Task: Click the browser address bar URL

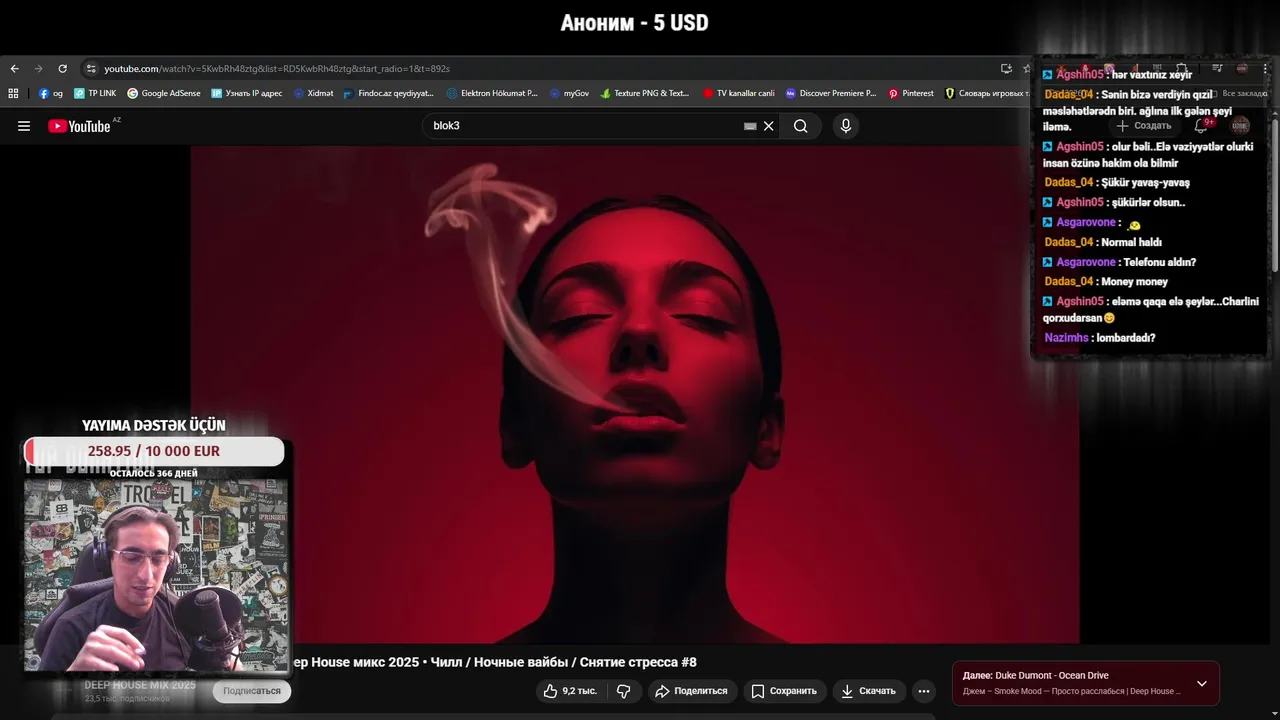Action: [277, 69]
